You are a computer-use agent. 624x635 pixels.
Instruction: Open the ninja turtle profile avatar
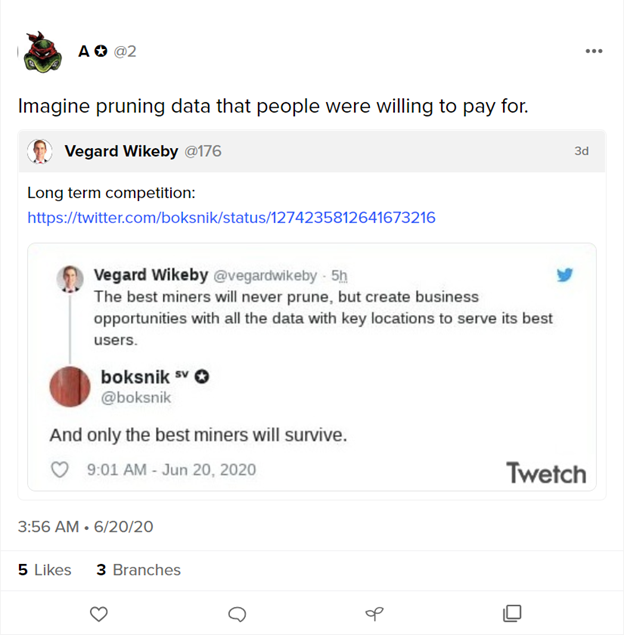pos(43,53)
